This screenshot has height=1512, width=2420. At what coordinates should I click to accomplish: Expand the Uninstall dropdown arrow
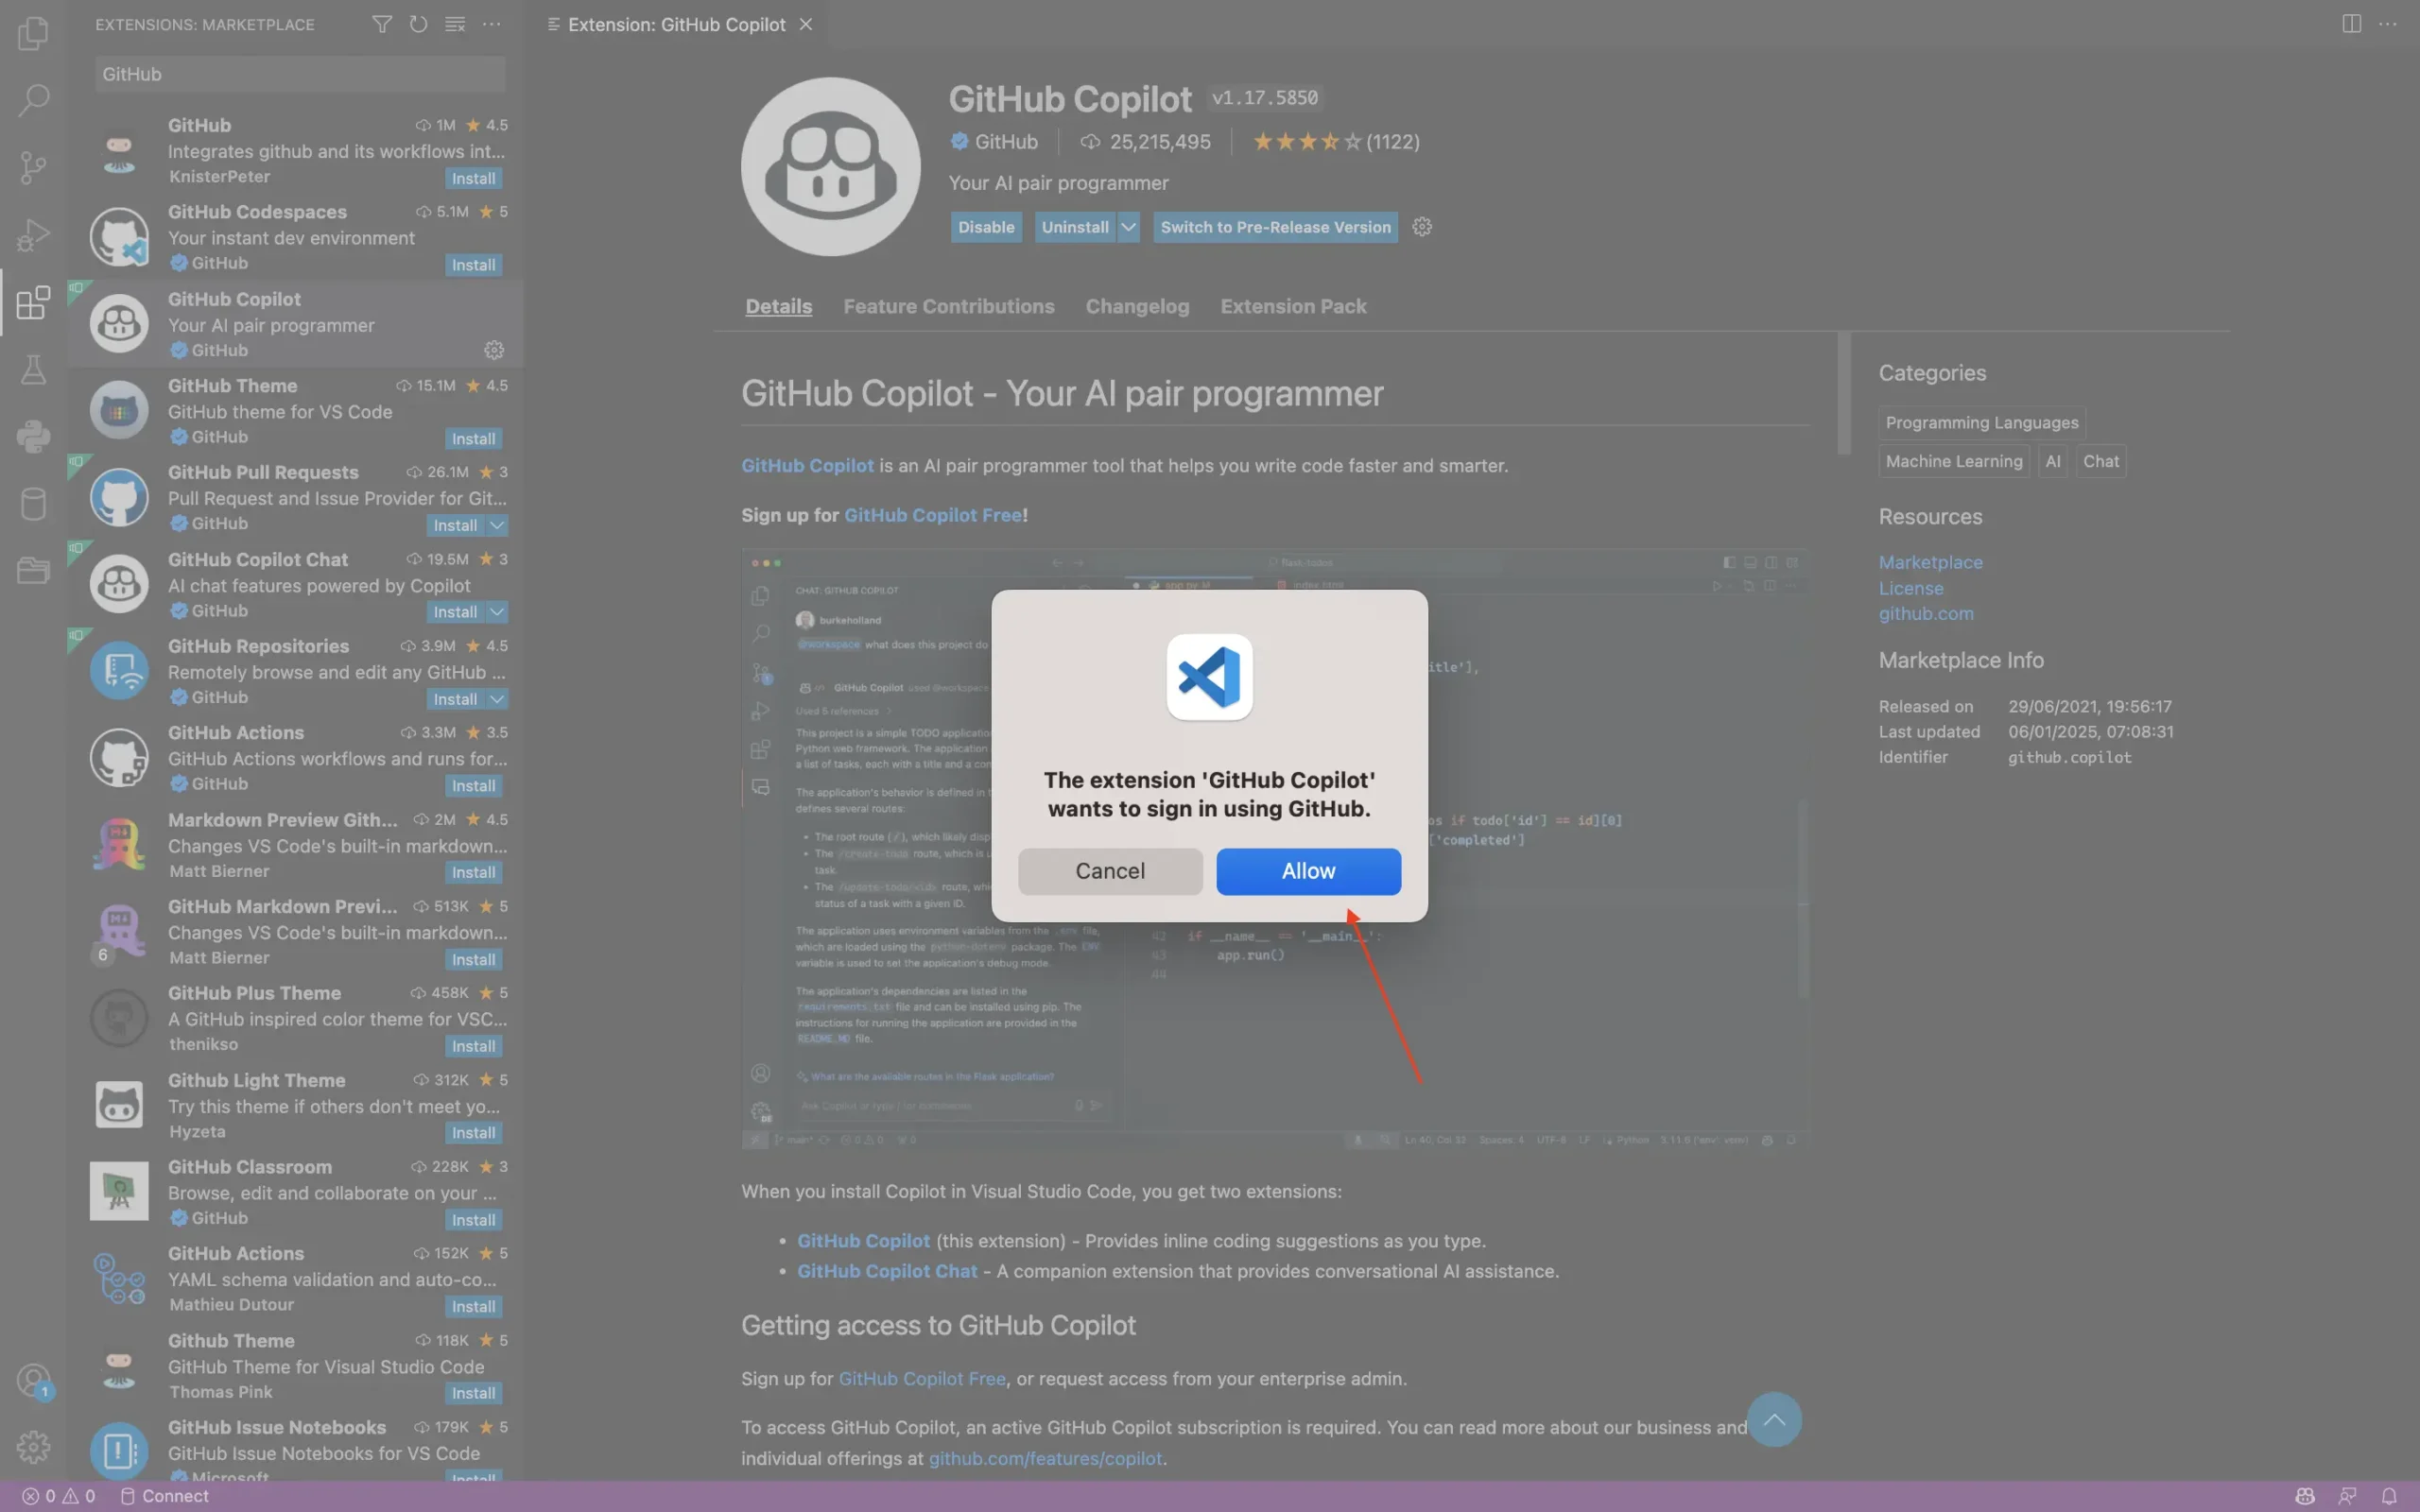click(1128, 227)
